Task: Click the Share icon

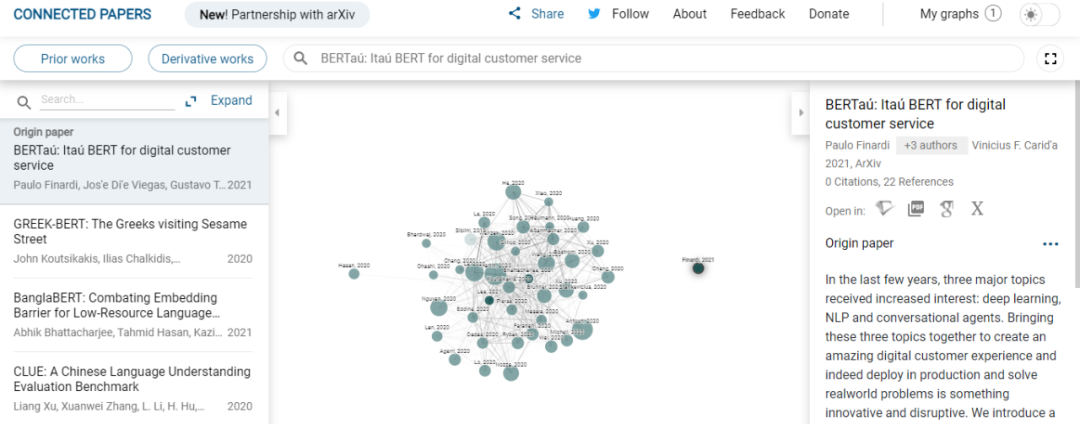Action: [515, 14]
